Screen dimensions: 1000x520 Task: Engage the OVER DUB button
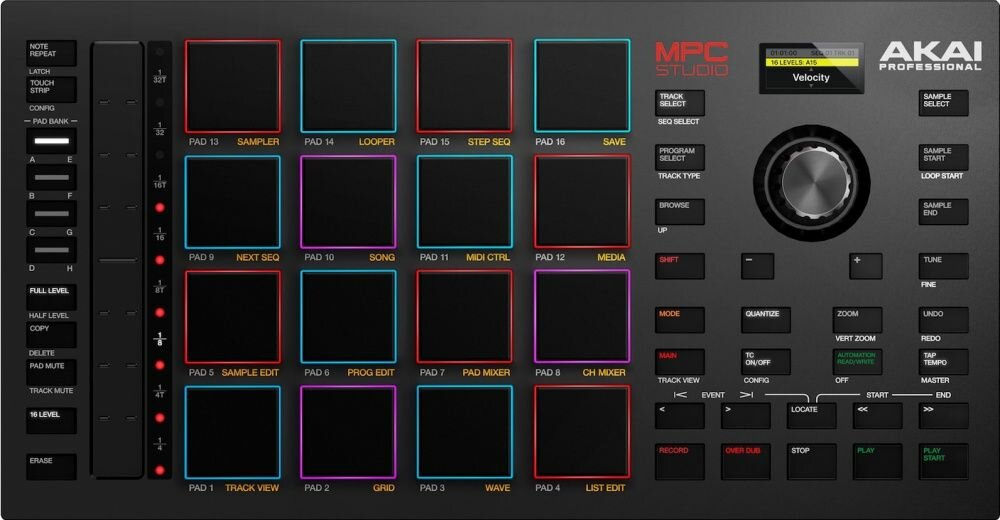click(746, 461)
